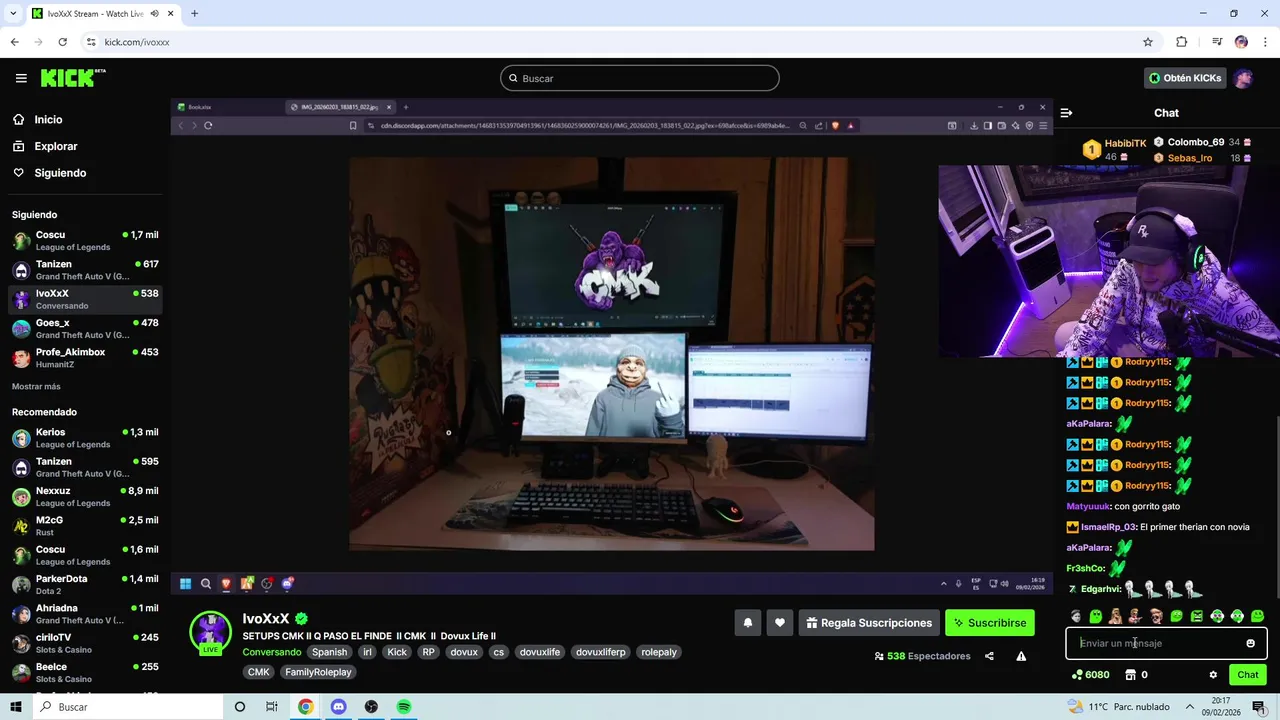Image resolution: width=1280 pixels, height=720 pixels.
Task: Click username Matyuuuk in chat
Action: pyautogui.click(x=1088, y=507)
